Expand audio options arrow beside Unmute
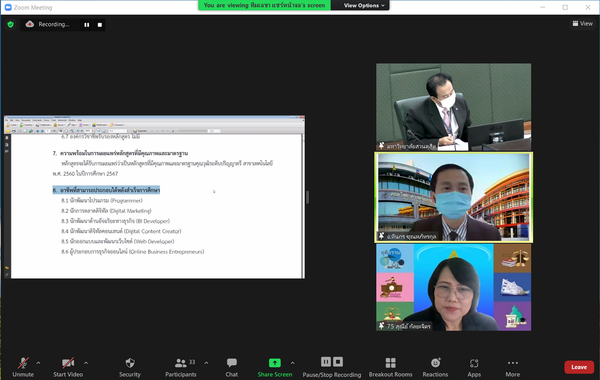The height and width of the screenshot is (380, 600). coord(38,363)
